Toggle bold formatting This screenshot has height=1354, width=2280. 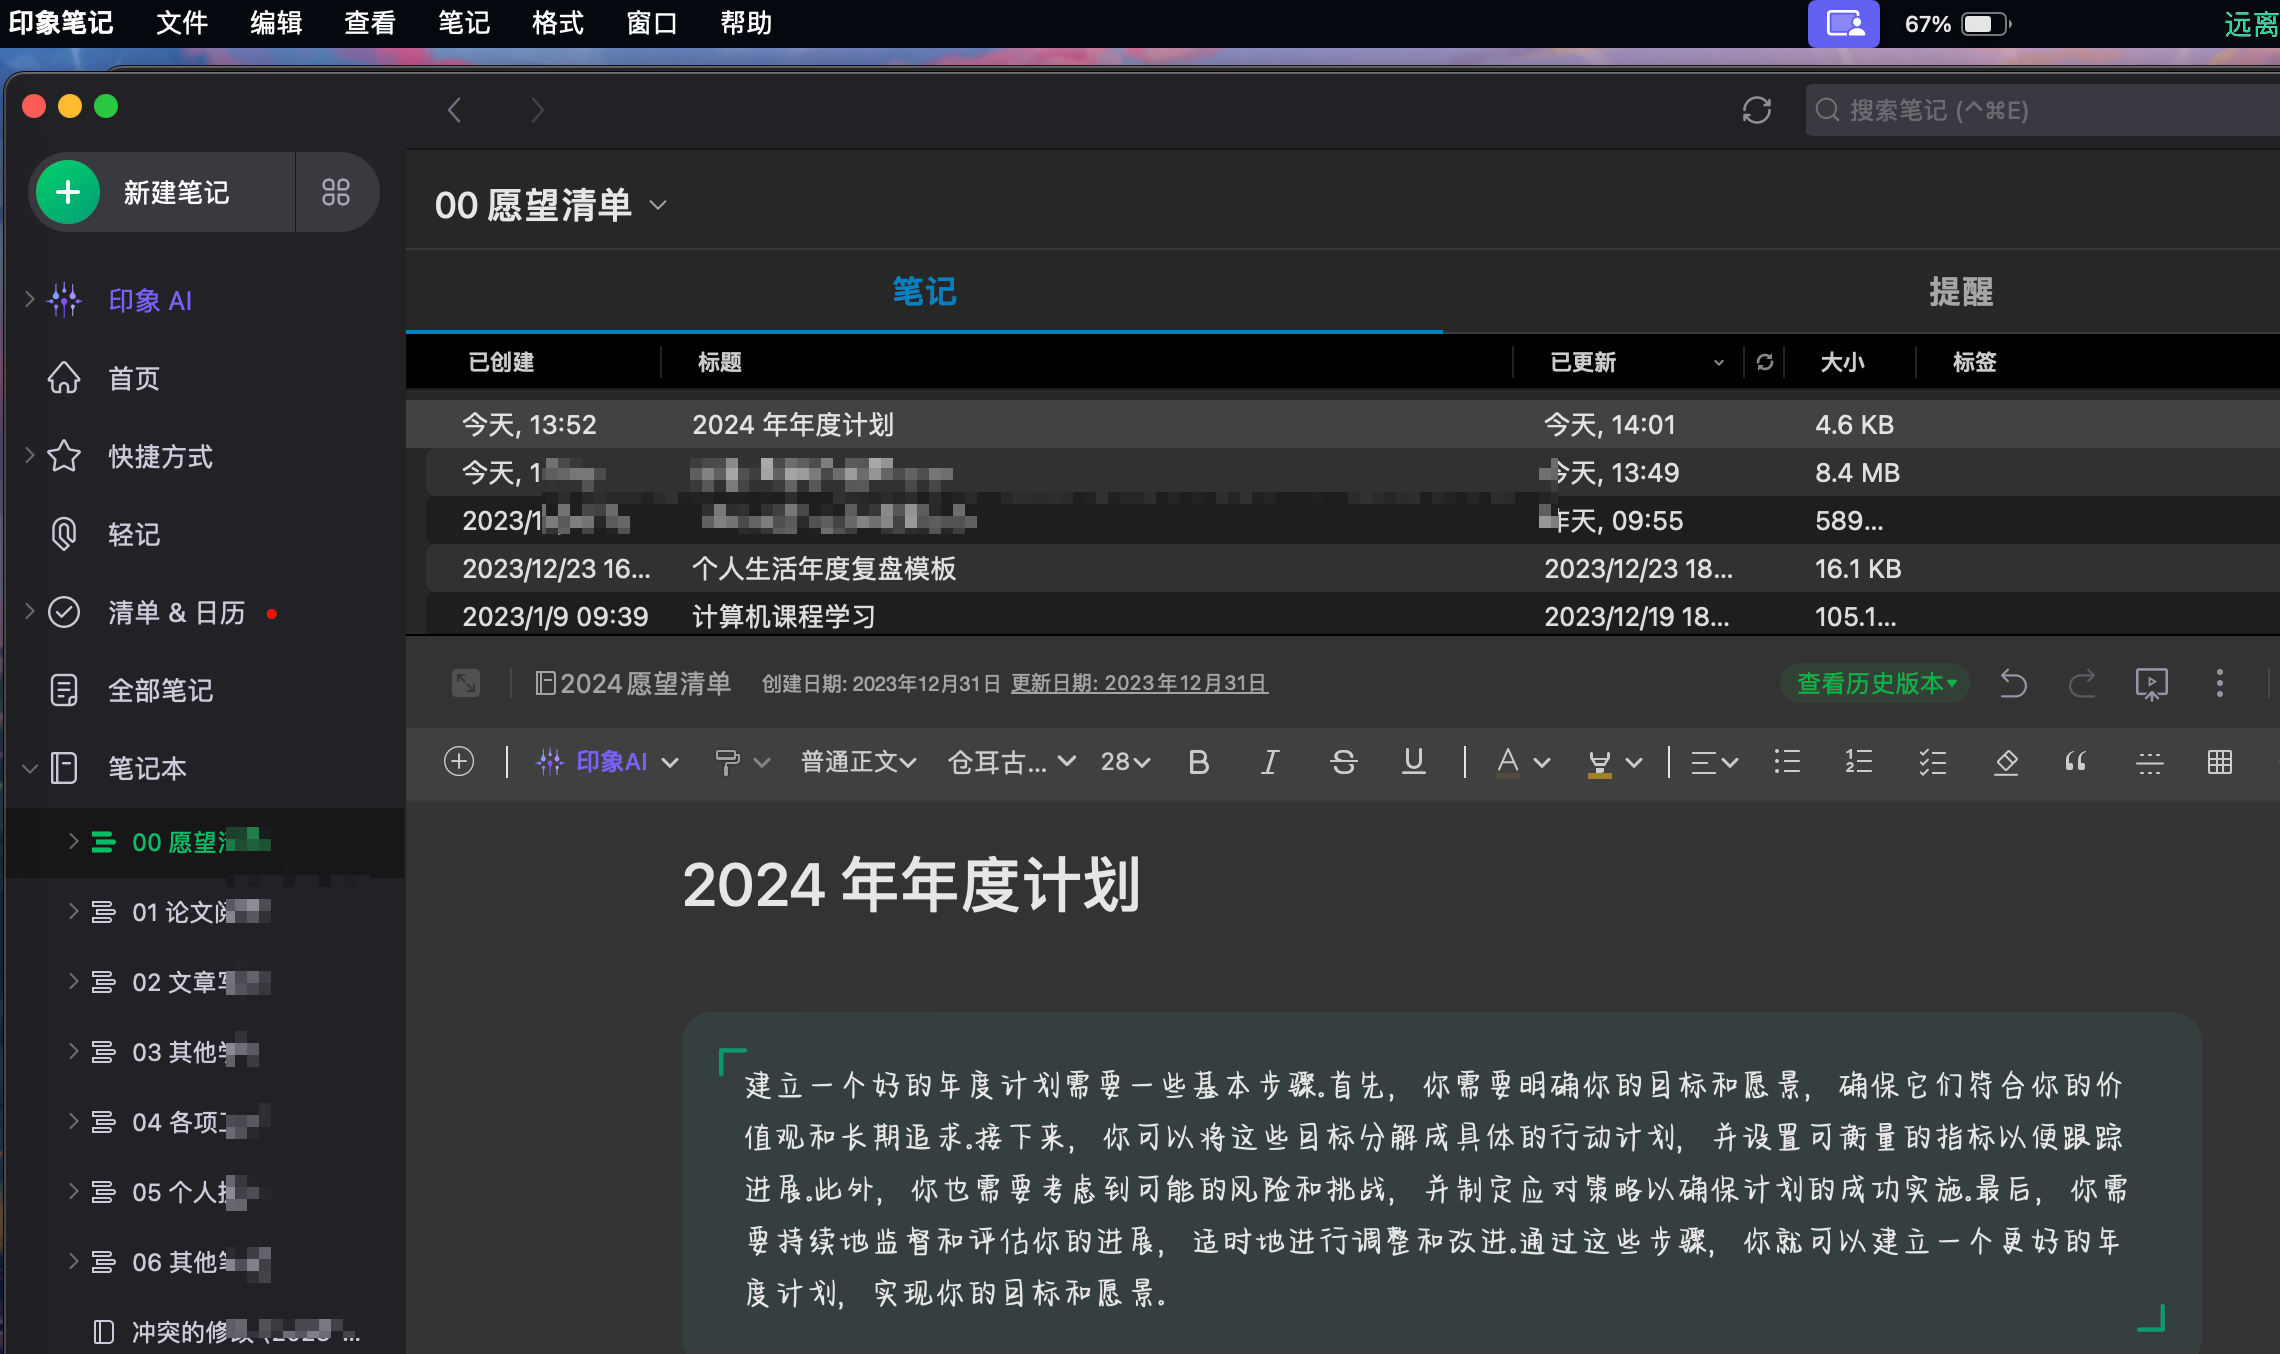[x=1198, y=762]
